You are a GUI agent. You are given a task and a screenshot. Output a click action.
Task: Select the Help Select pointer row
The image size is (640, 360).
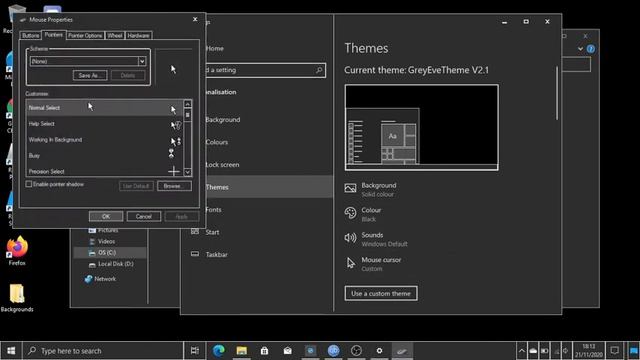click(x=104, y=124)
